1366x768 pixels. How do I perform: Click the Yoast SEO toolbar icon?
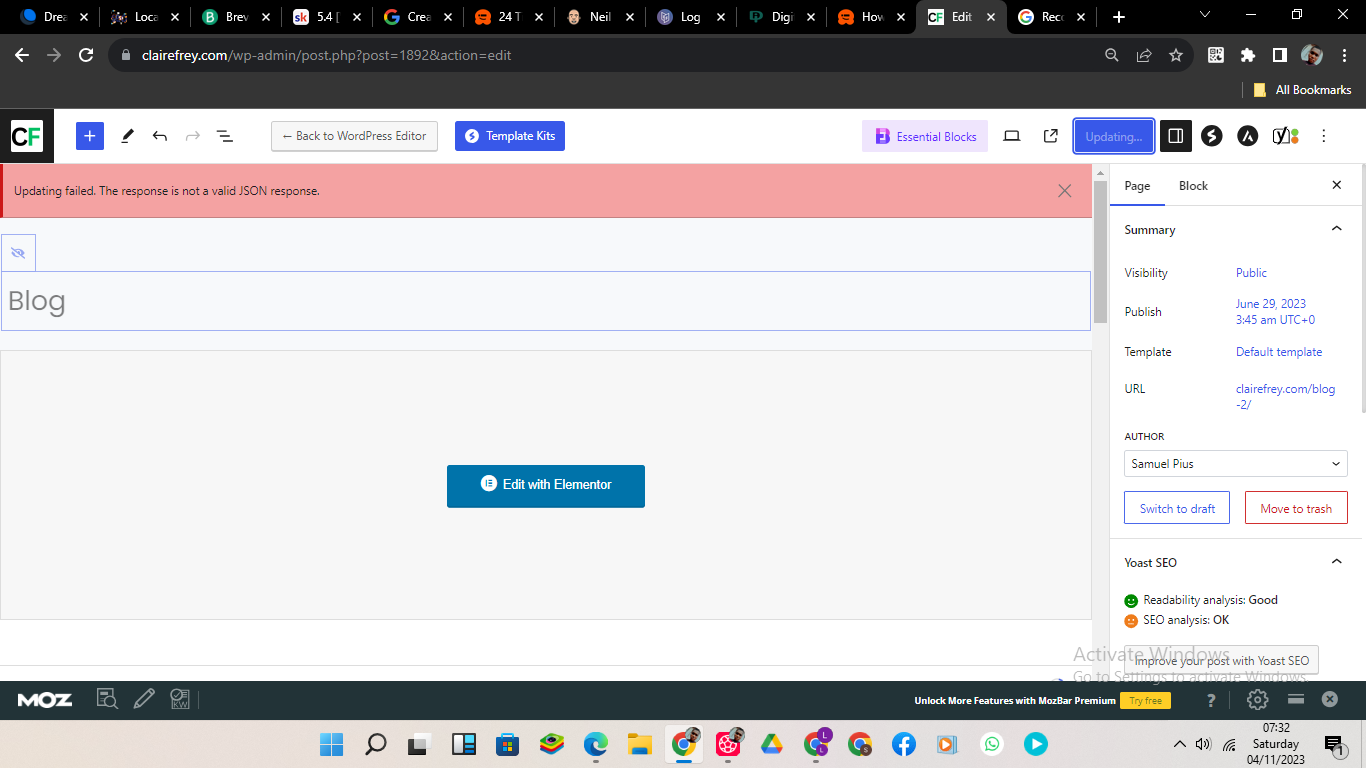(x=1283, y=135)
